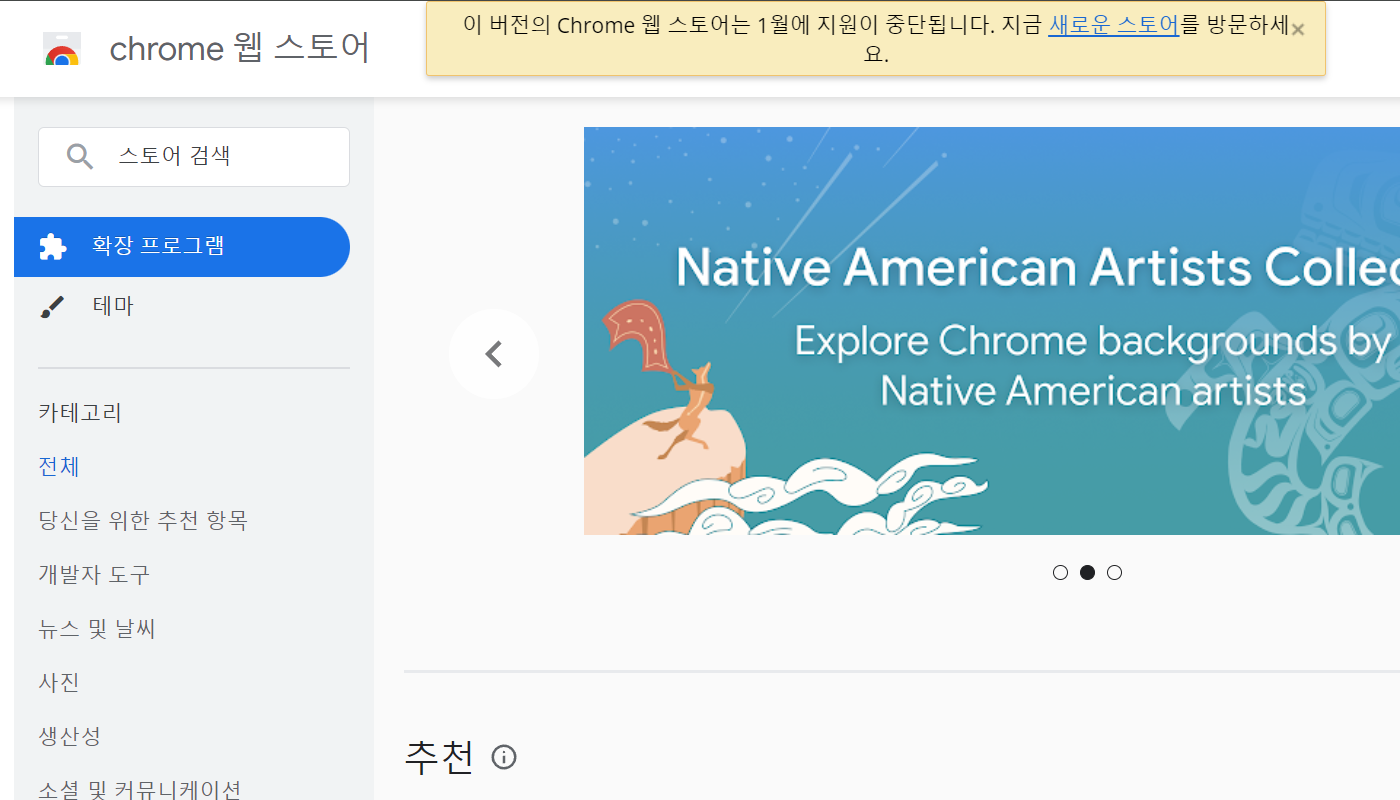The image size is (1400, 800).
Task: Open the 새로운 스토어 link
Action: click(x=1114, y=25)
